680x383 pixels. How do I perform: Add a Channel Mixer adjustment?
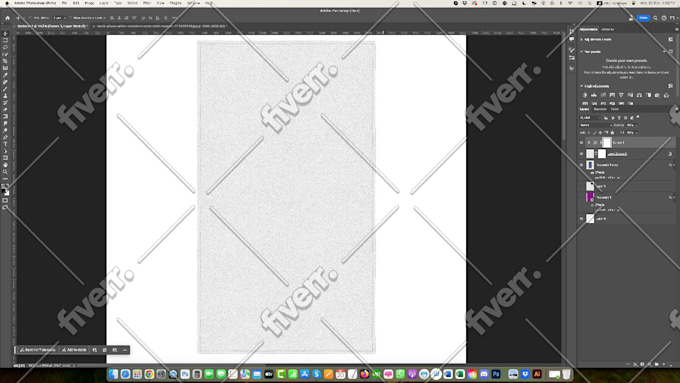pos(667,95)
